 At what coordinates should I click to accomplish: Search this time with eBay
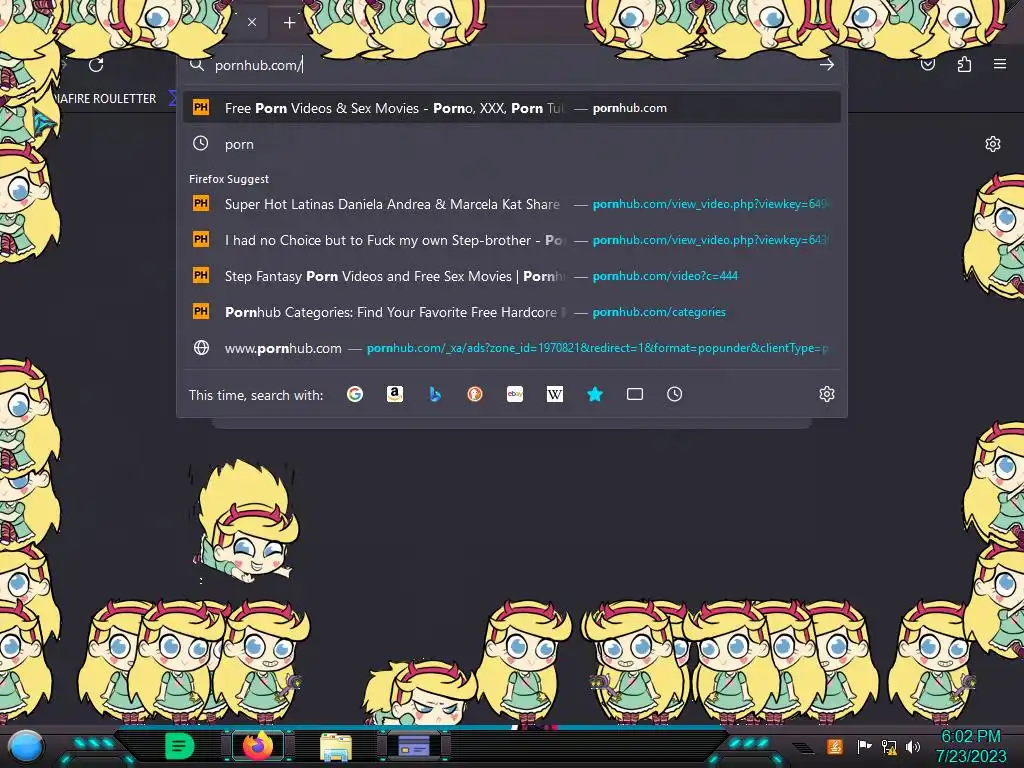515,394
